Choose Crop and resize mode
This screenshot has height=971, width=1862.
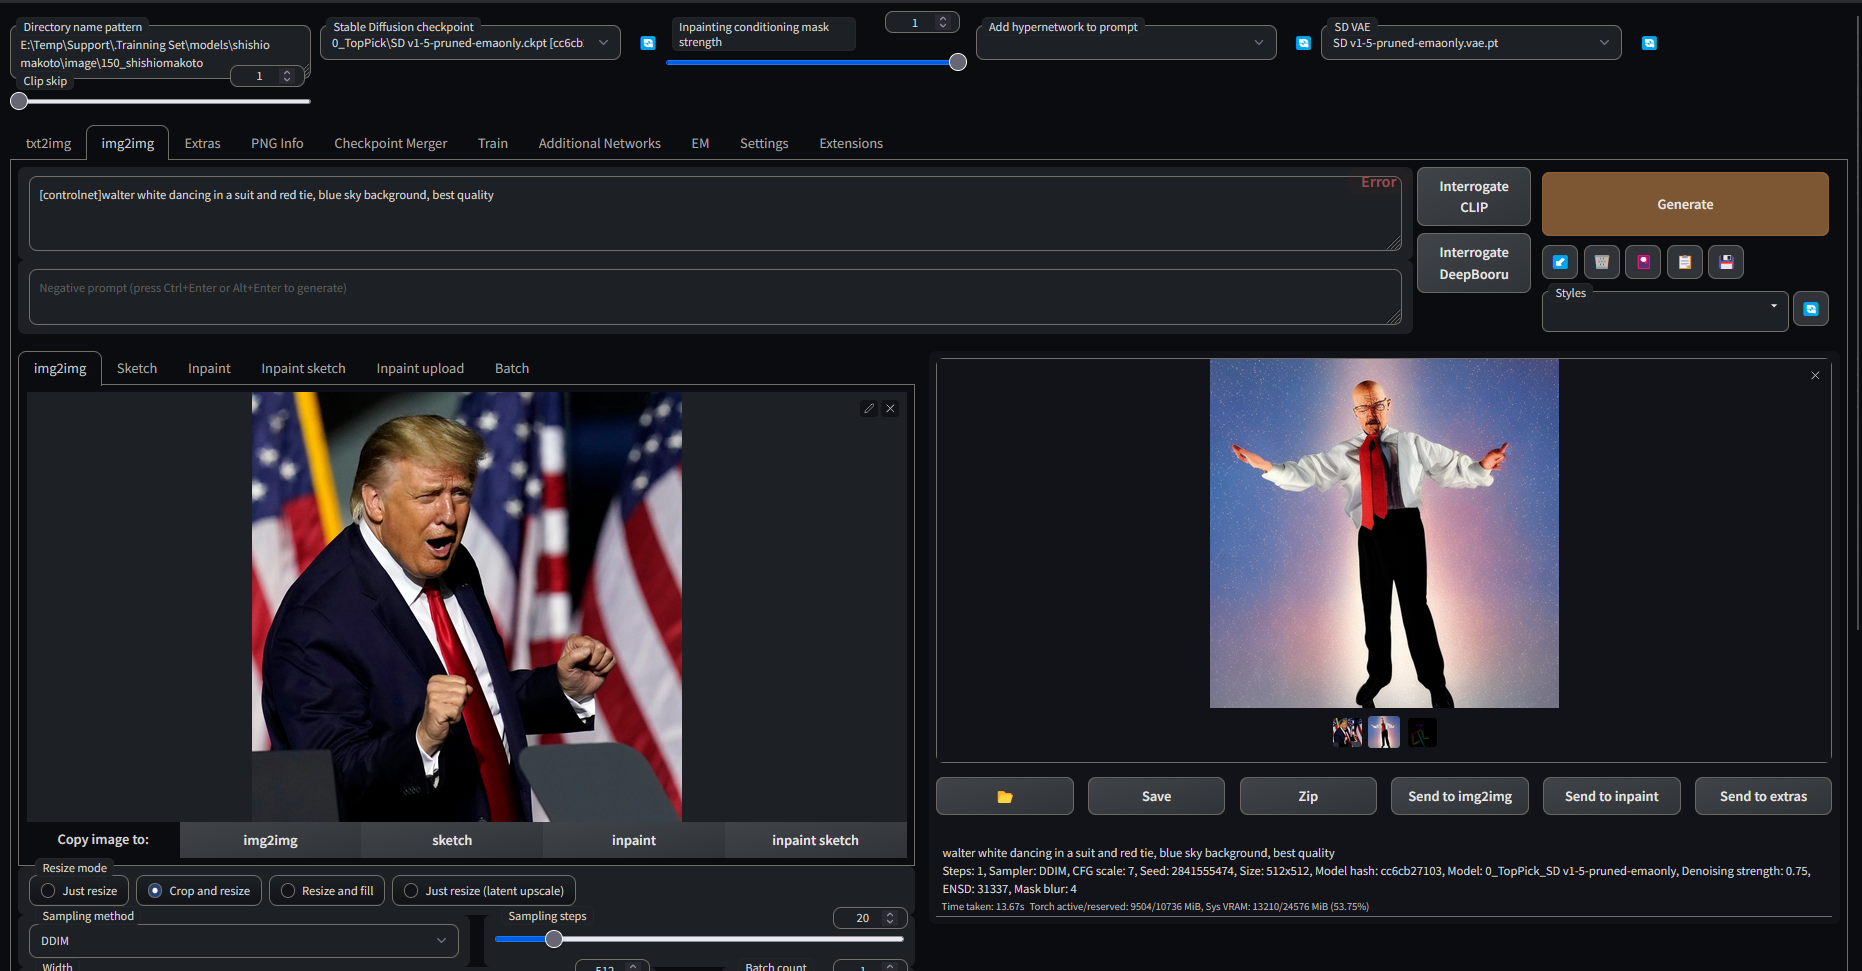[x=199, y=890]
